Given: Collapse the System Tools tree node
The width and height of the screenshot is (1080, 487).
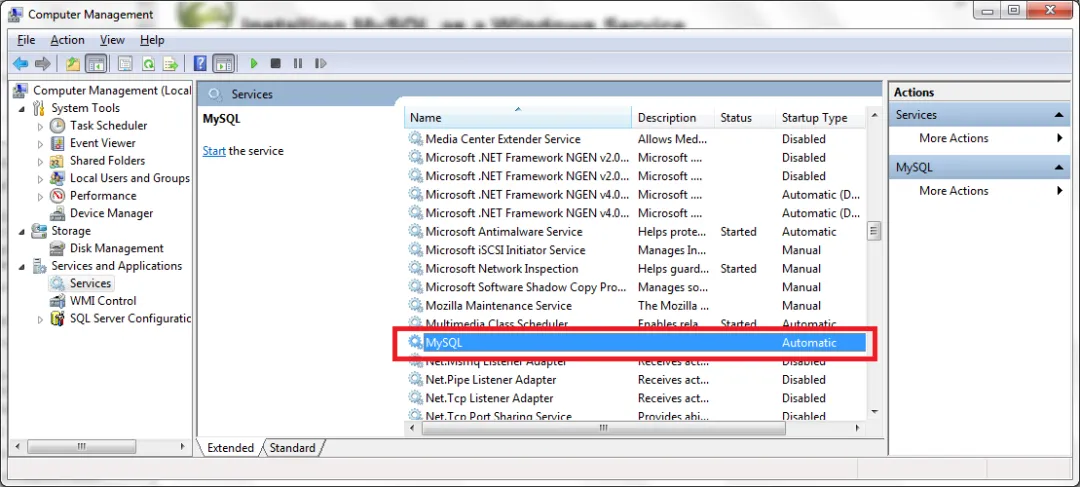Looking at the screenshot, I should tap(21, 109).
